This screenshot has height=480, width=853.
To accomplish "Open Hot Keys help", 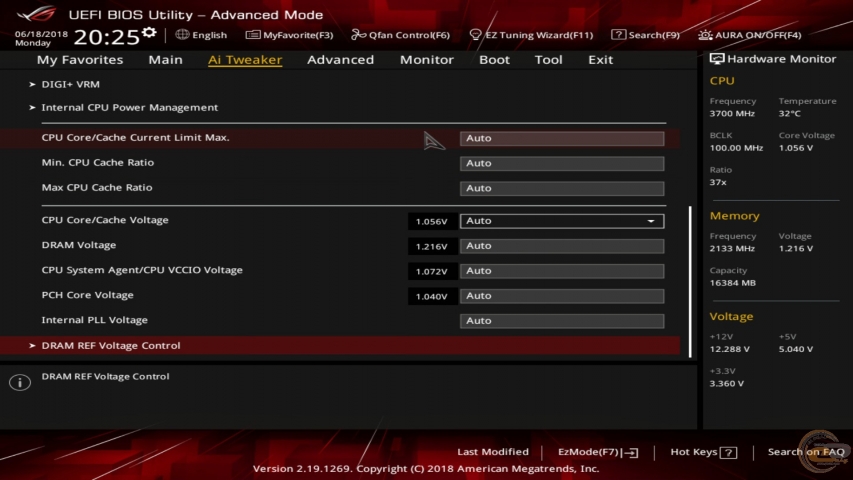I will (x=703, y=452).
